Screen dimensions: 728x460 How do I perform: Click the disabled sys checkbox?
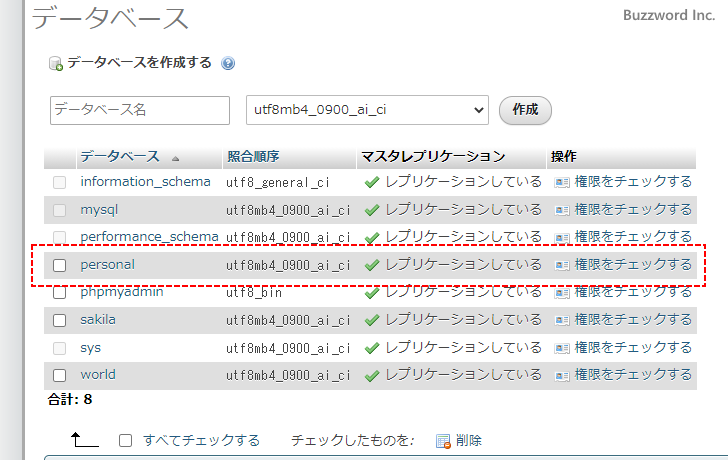[x=59, y=348]
